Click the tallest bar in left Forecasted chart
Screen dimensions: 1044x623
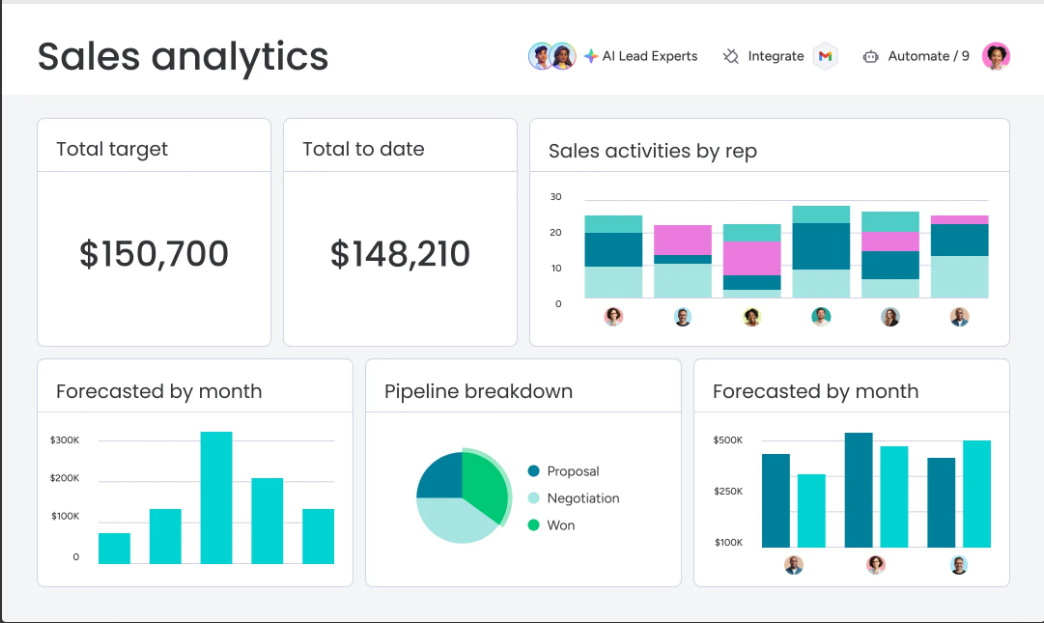pyautogui.click(x=216, y=498)
